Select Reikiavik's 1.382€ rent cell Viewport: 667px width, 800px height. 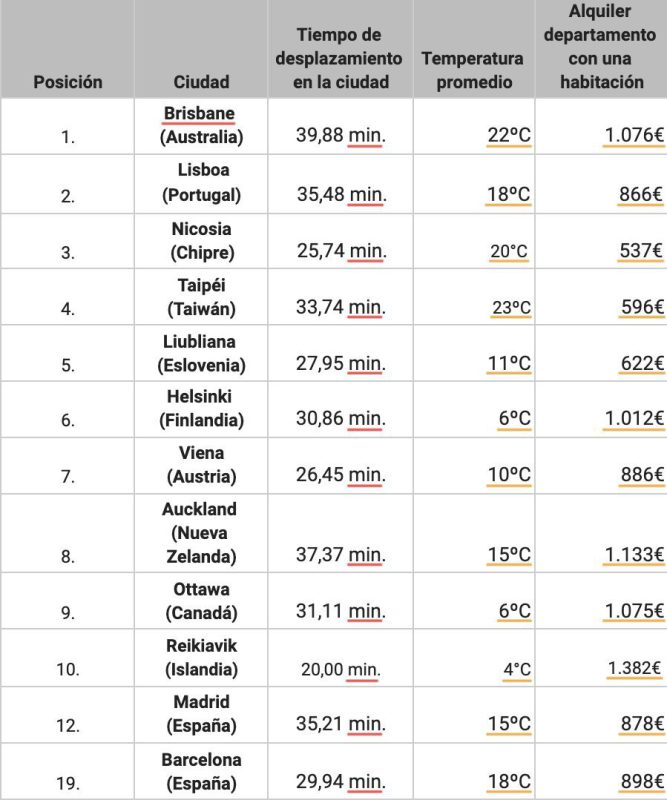pos(635,668)
